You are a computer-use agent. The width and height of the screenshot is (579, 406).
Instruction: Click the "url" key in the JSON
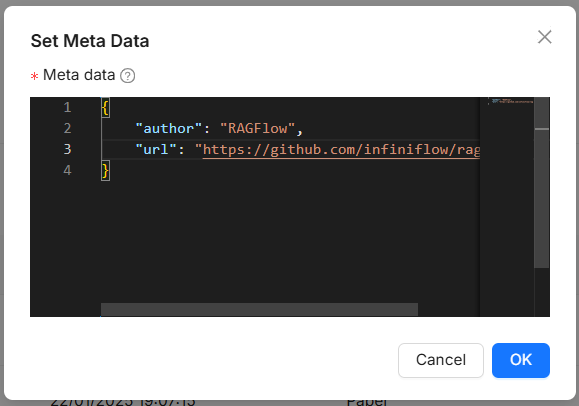click(x=156, y=150)
